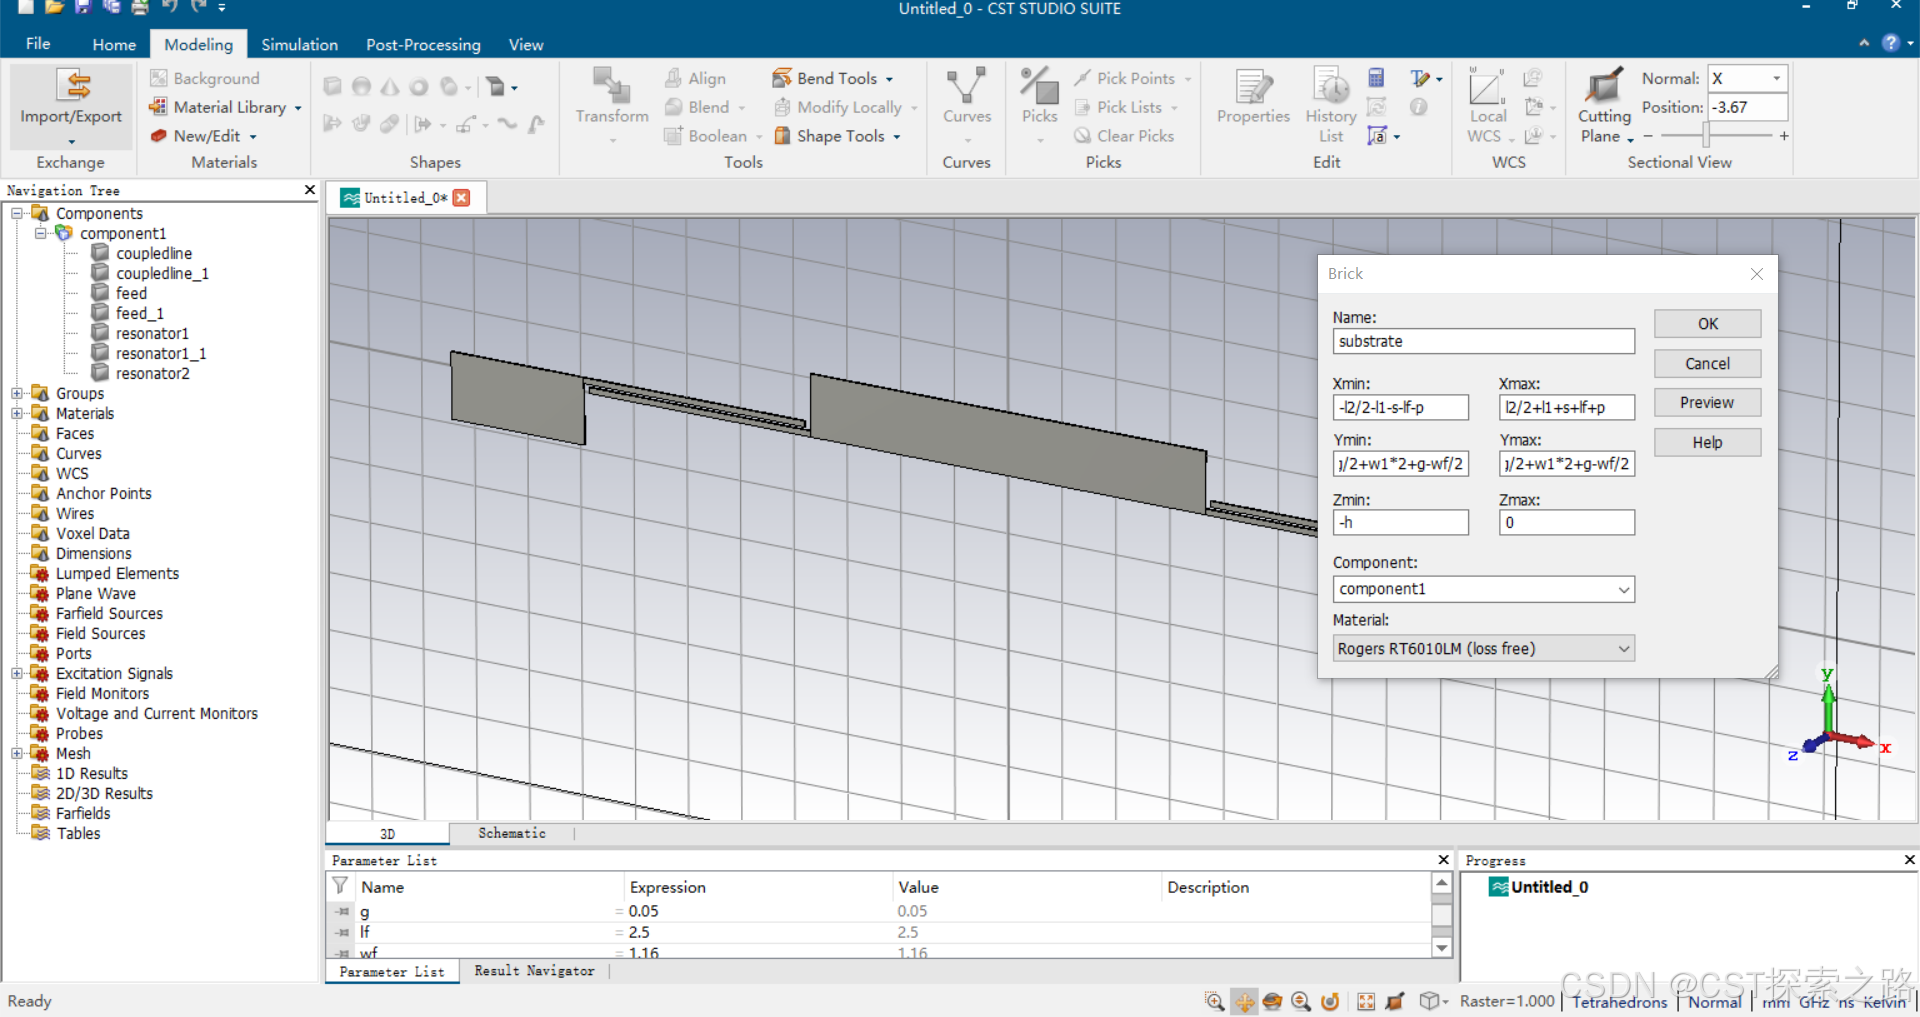Image resolution: width=1920 pixels, height=1017 pixels.
Task: Click the cutting plane Position field
Action: tap(1747, 107)
